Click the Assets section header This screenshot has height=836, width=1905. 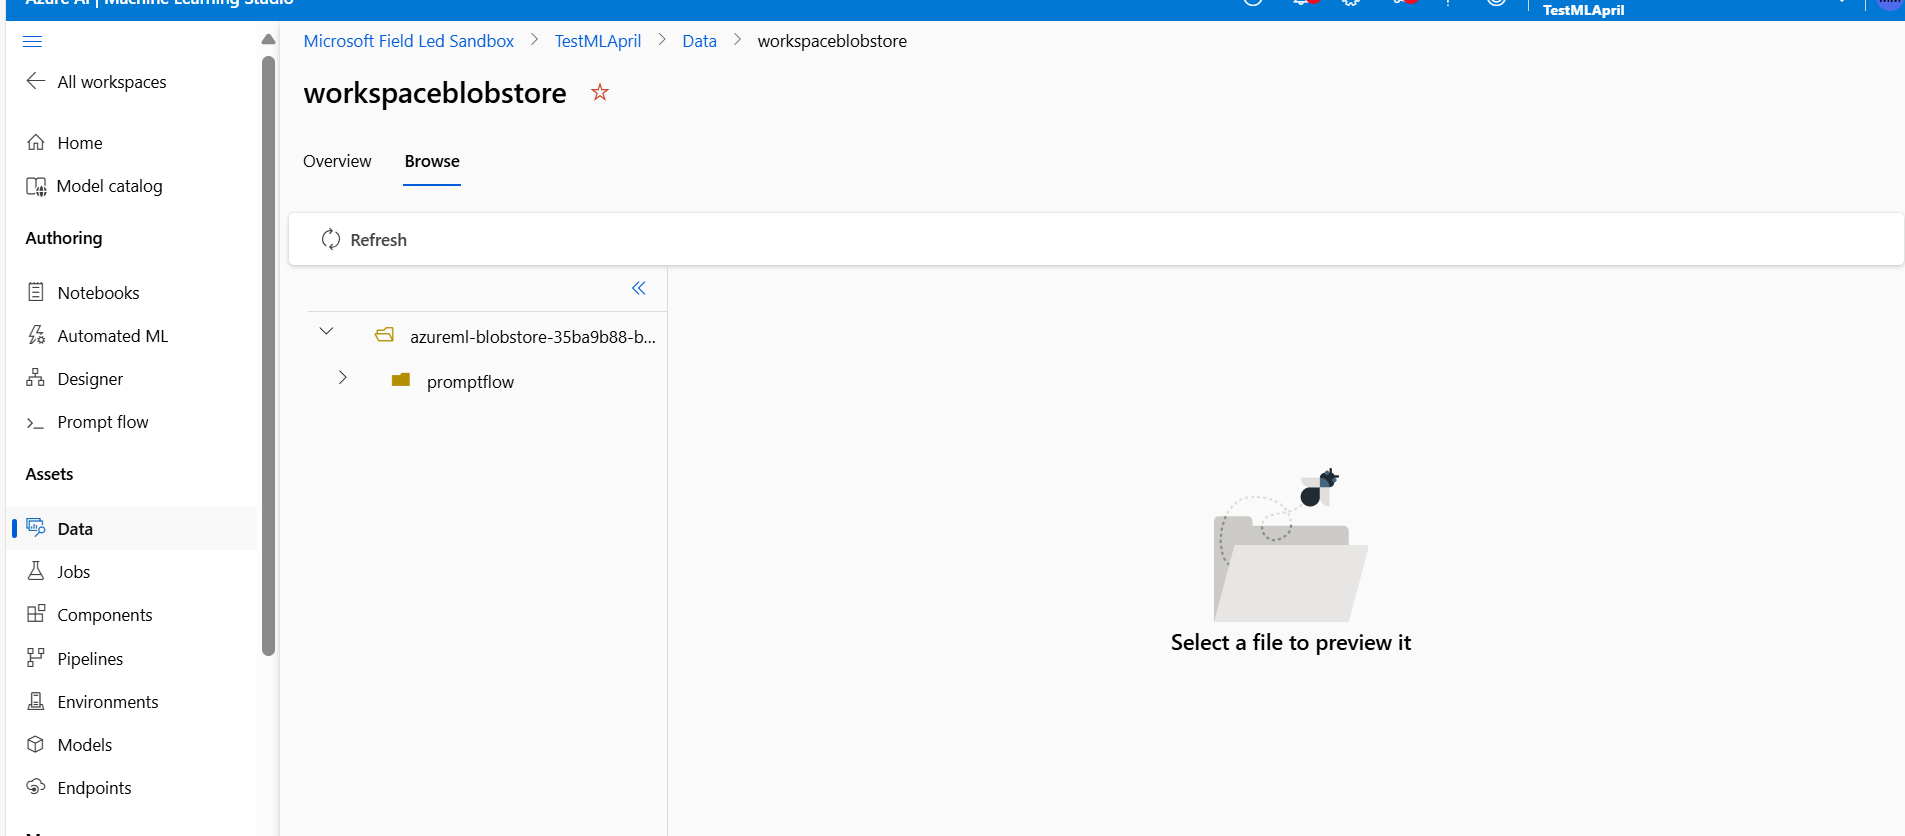(x=49, y=474)
